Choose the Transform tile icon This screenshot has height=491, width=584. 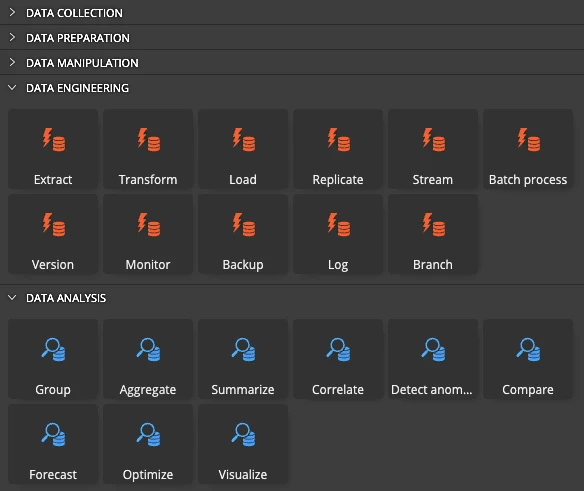[149, 140]
